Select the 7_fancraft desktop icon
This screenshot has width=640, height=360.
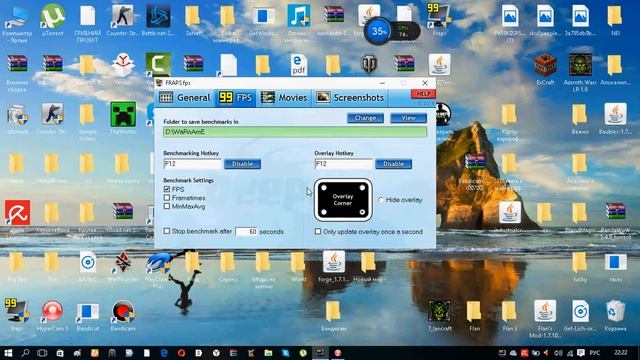point(439,315)
